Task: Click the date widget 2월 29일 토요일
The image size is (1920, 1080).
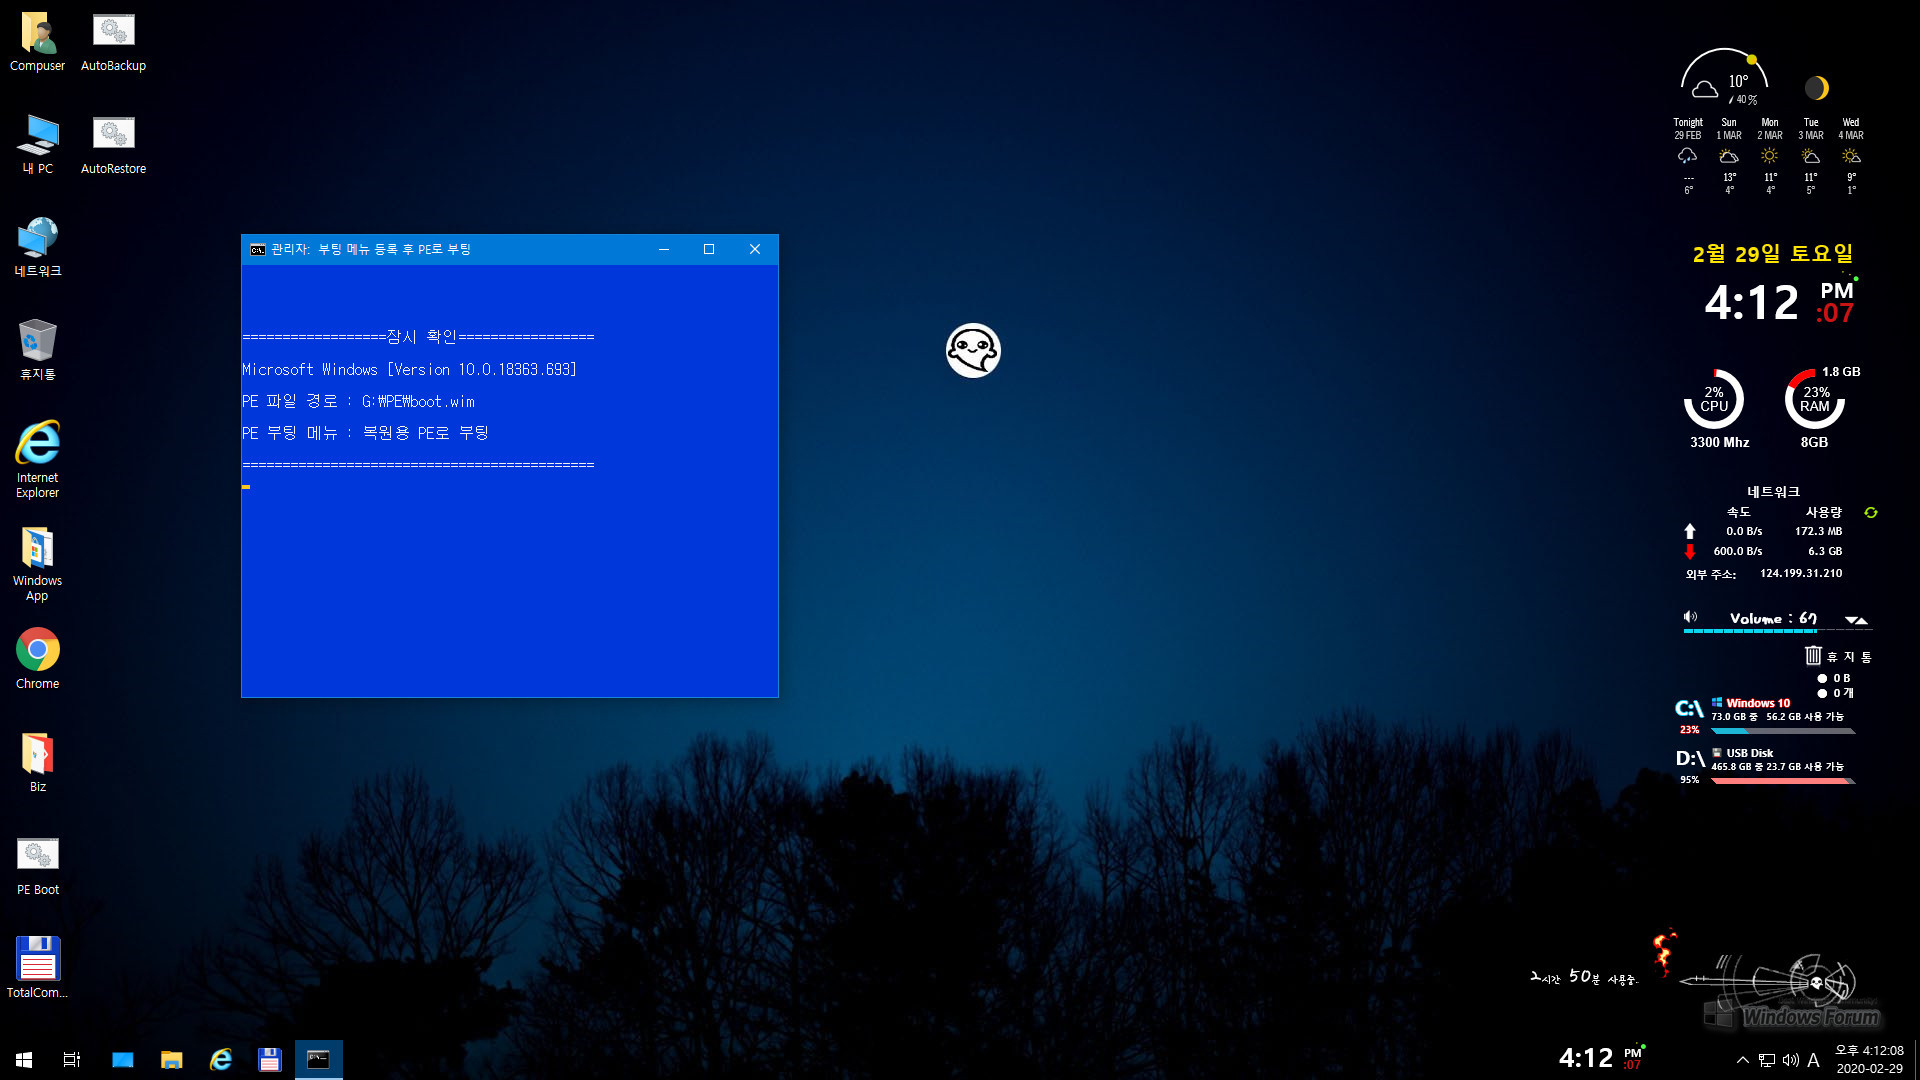Action: tap(1773, 254)
